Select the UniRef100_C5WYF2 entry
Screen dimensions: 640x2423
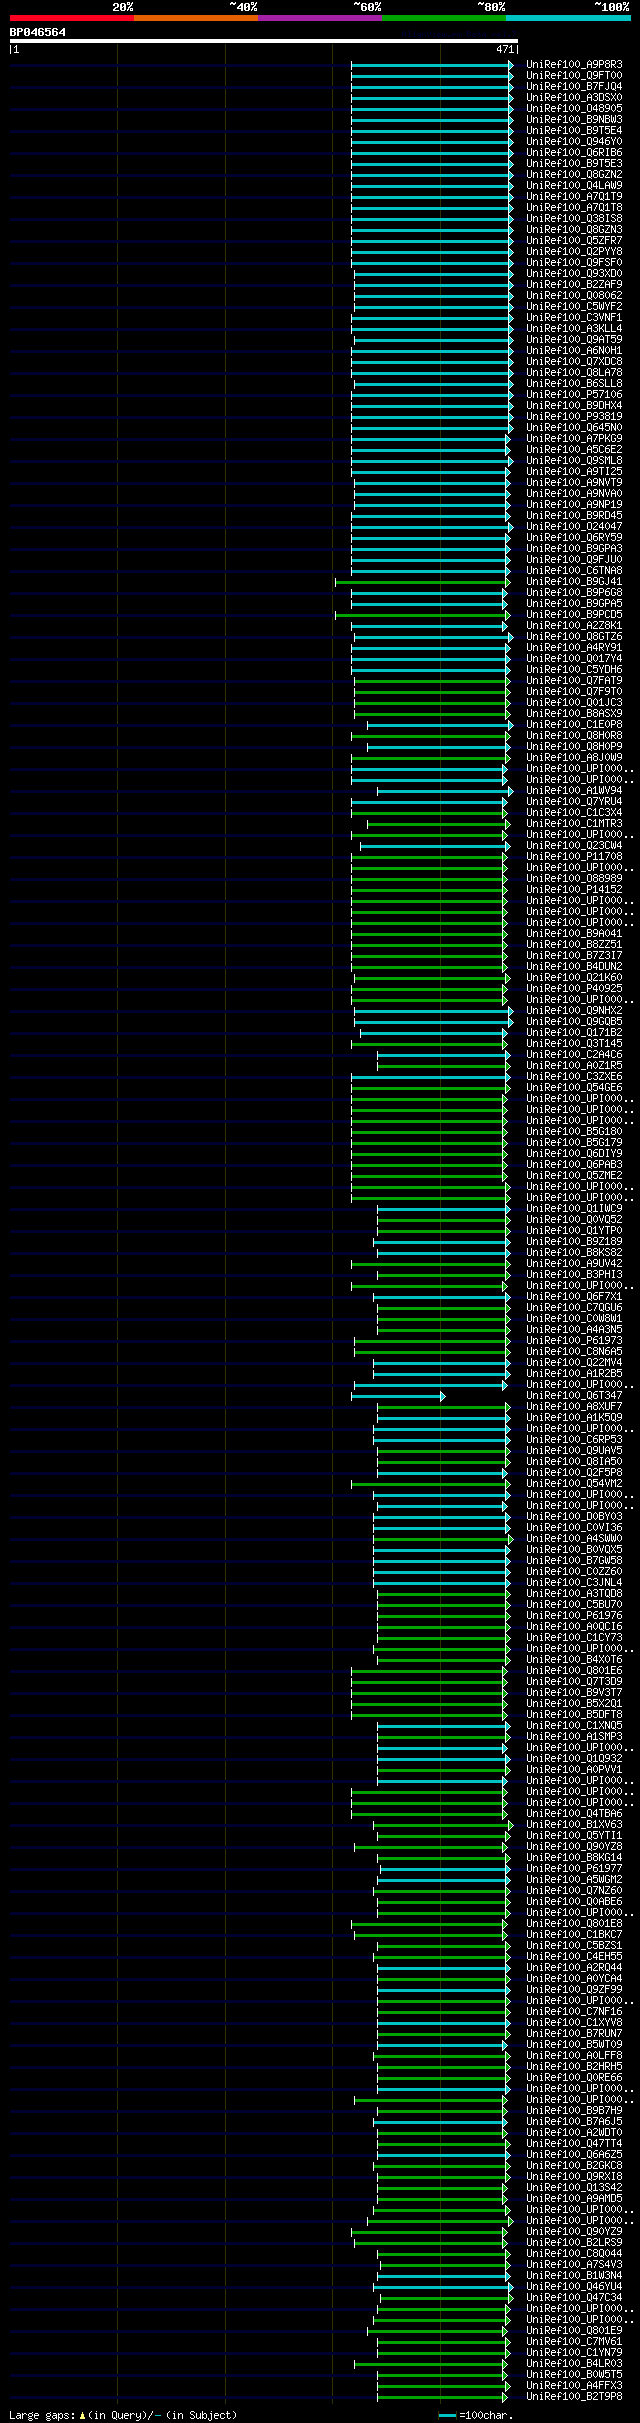click(574, 307)
